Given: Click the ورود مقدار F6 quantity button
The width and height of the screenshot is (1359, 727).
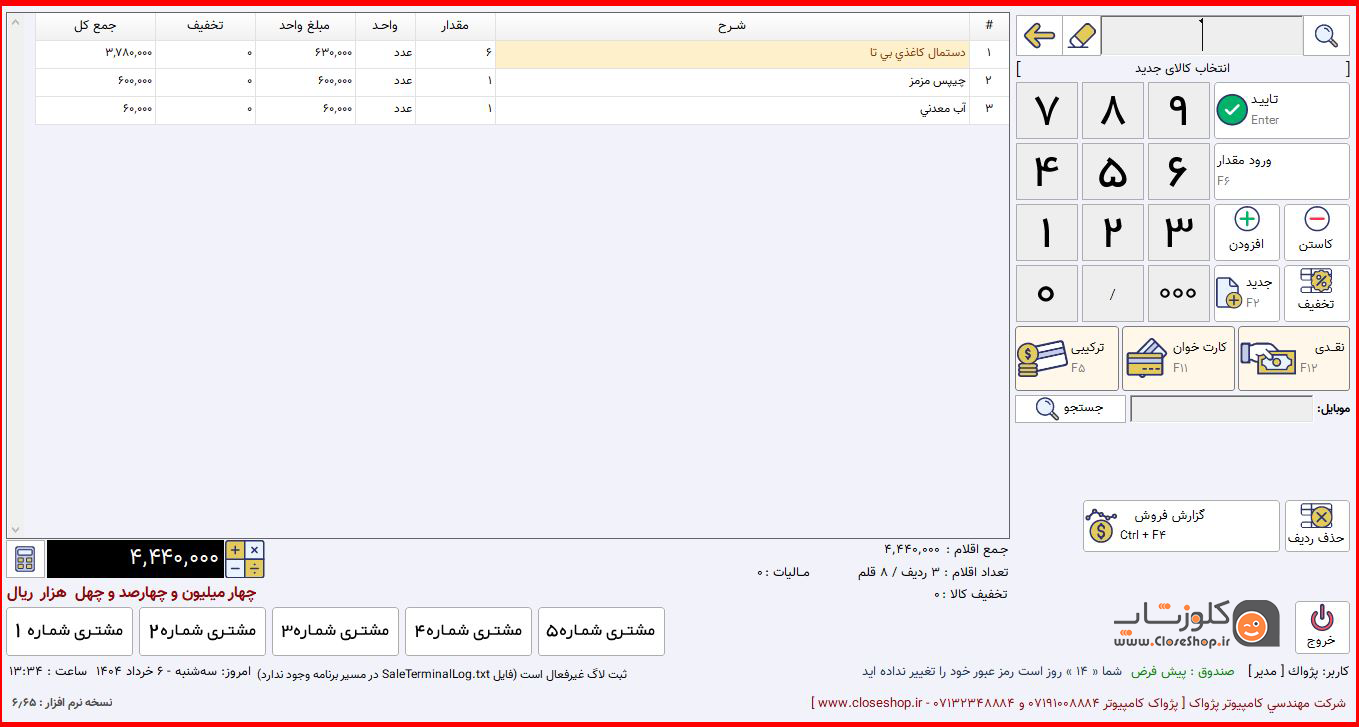Looking at the screenshot, I should click(x=1282, y=171).
